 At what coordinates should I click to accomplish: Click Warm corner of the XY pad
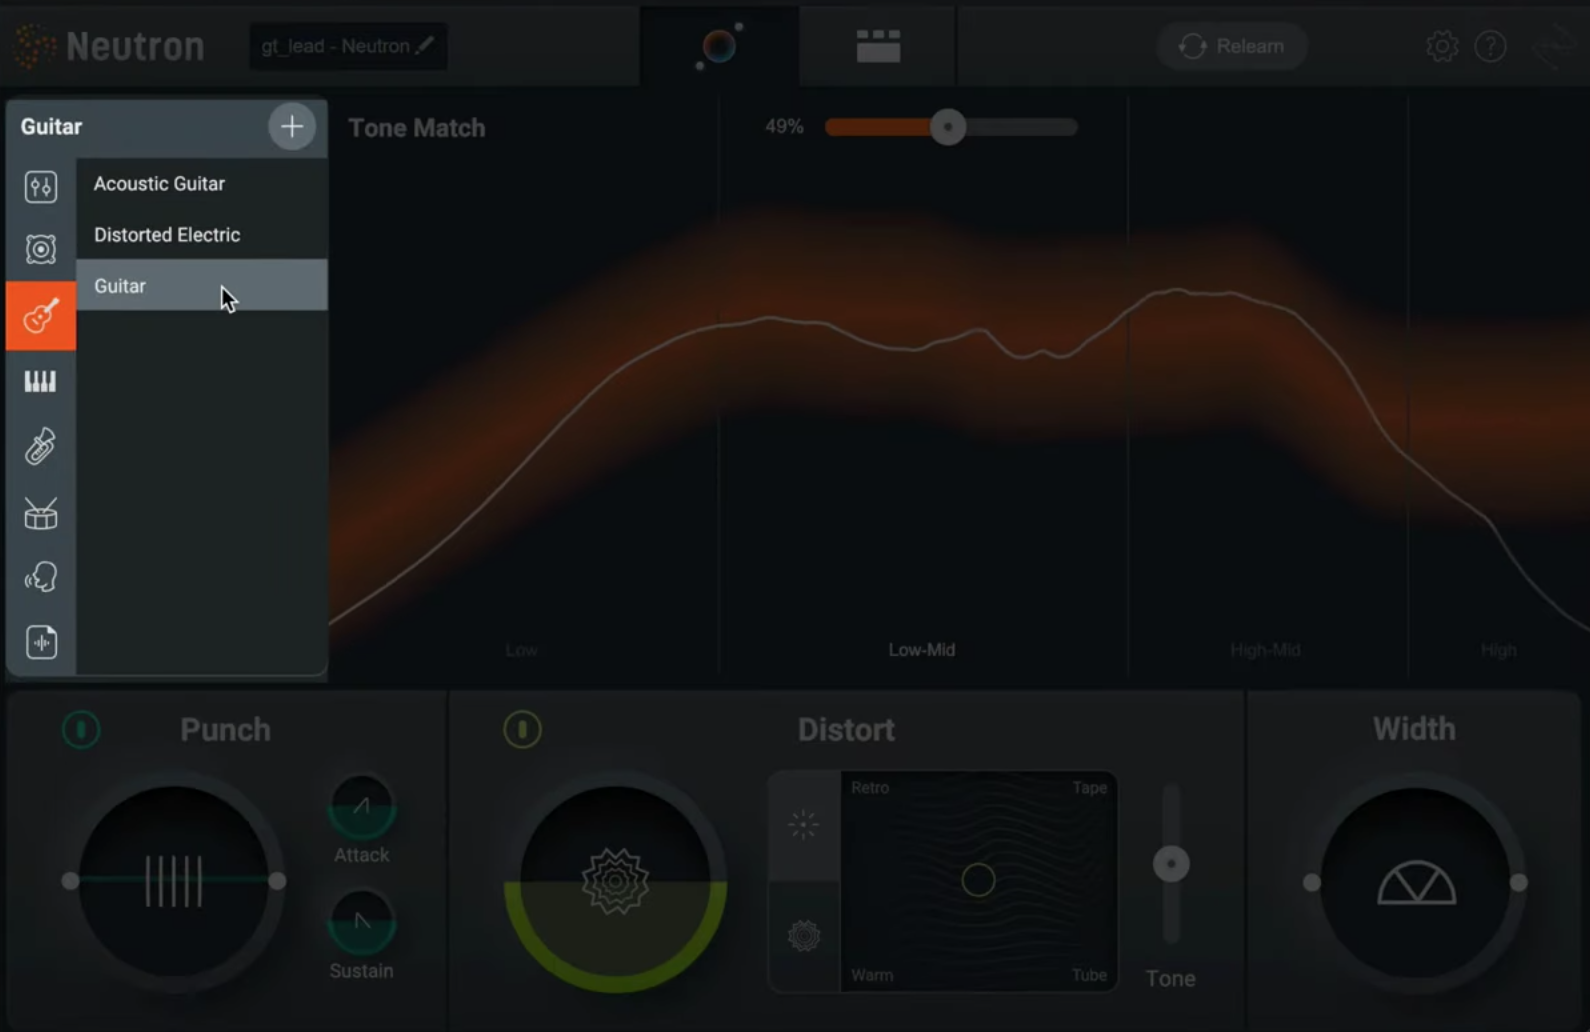click(x=872, y=975)
